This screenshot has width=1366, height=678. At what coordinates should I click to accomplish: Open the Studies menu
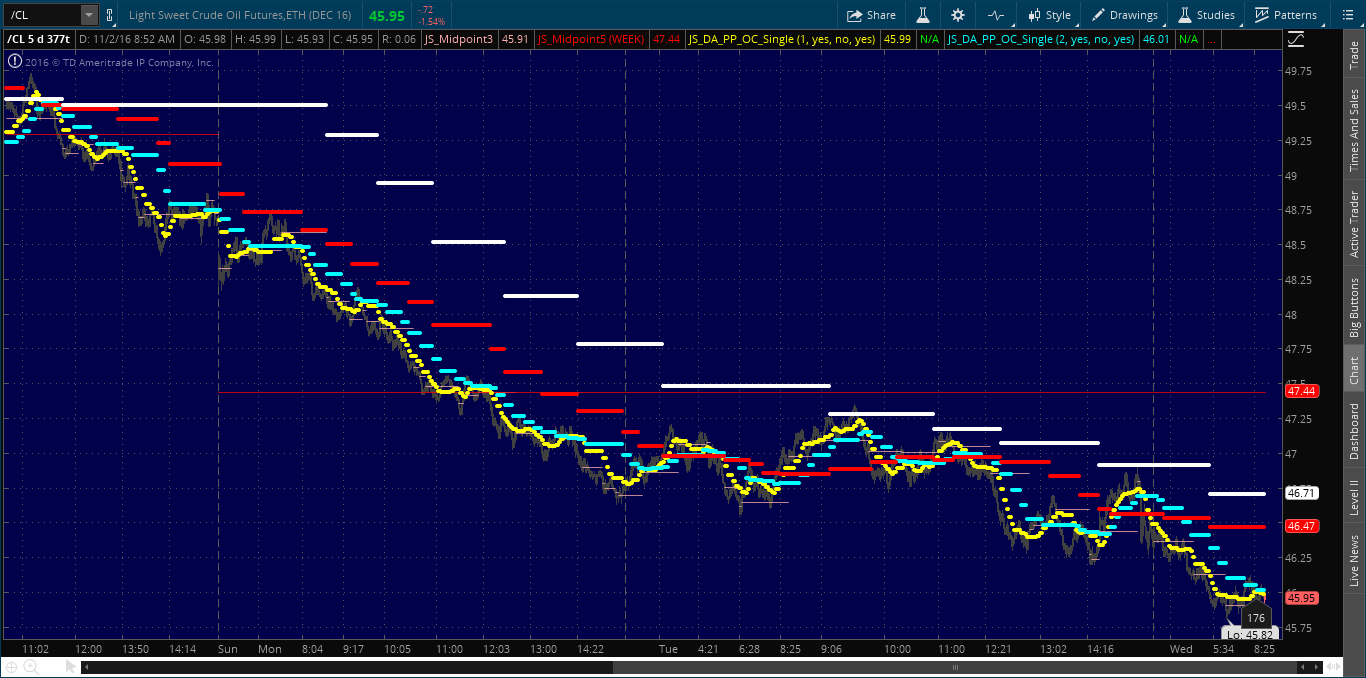[x=1206, y=15]
